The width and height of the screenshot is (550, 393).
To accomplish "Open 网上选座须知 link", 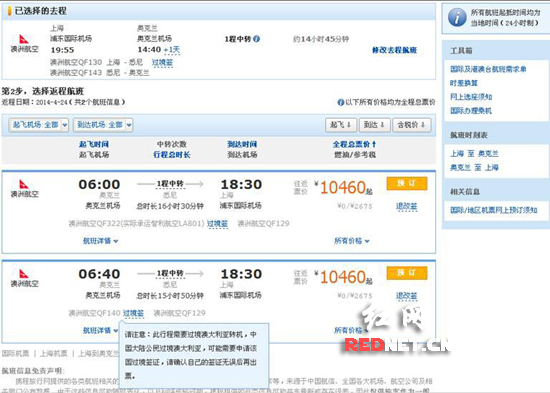I will [471, 97].
